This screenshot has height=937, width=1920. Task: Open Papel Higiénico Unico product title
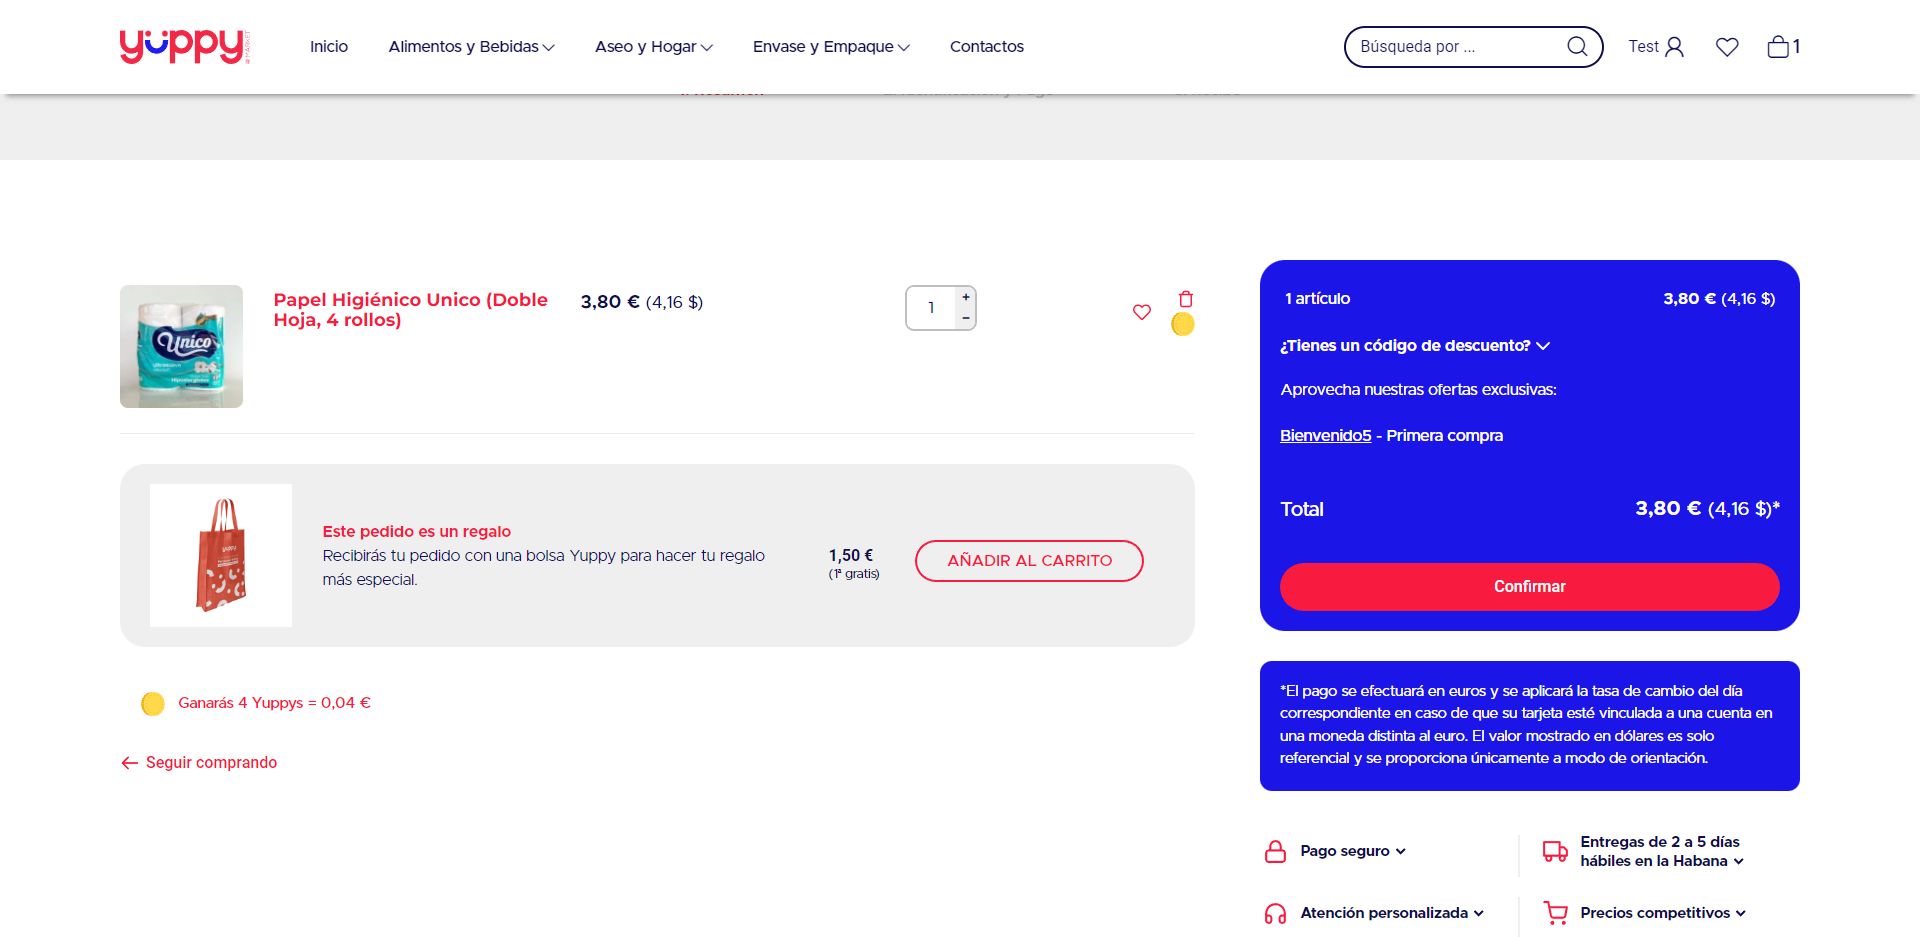coord(411,310)
